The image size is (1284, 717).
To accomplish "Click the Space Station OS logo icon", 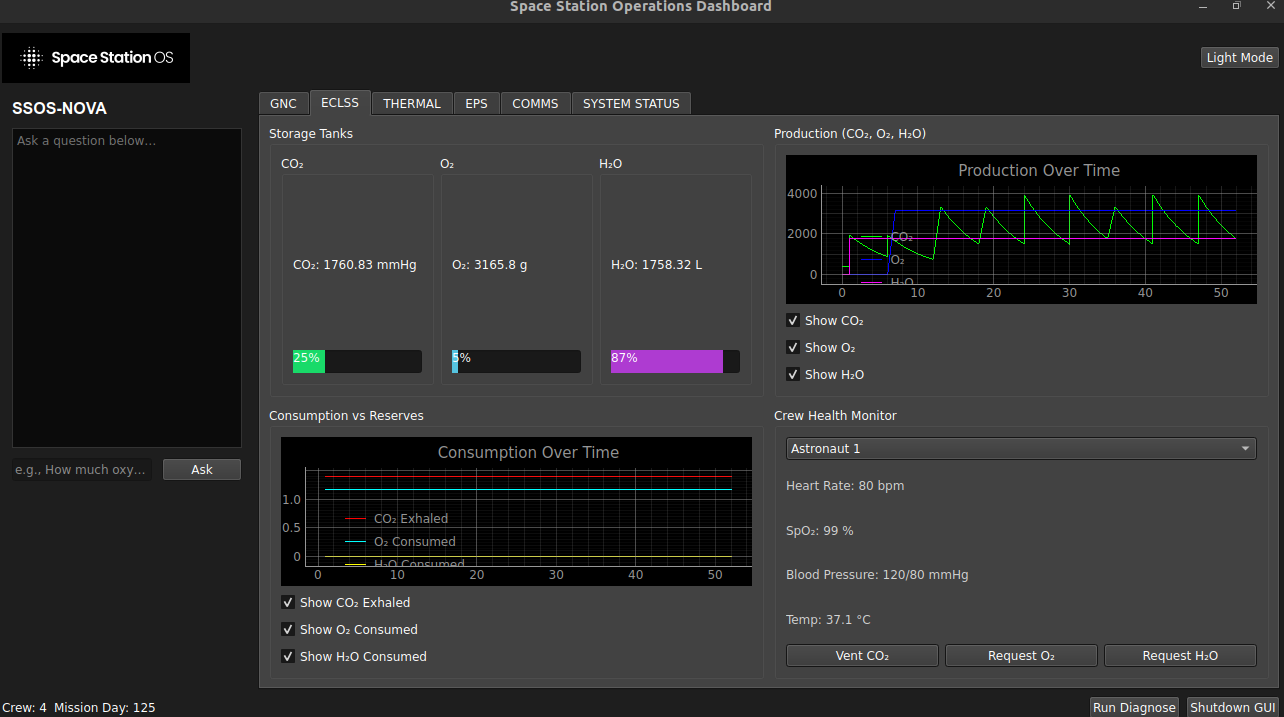I will pyautogui.click(x=31, y=57).
